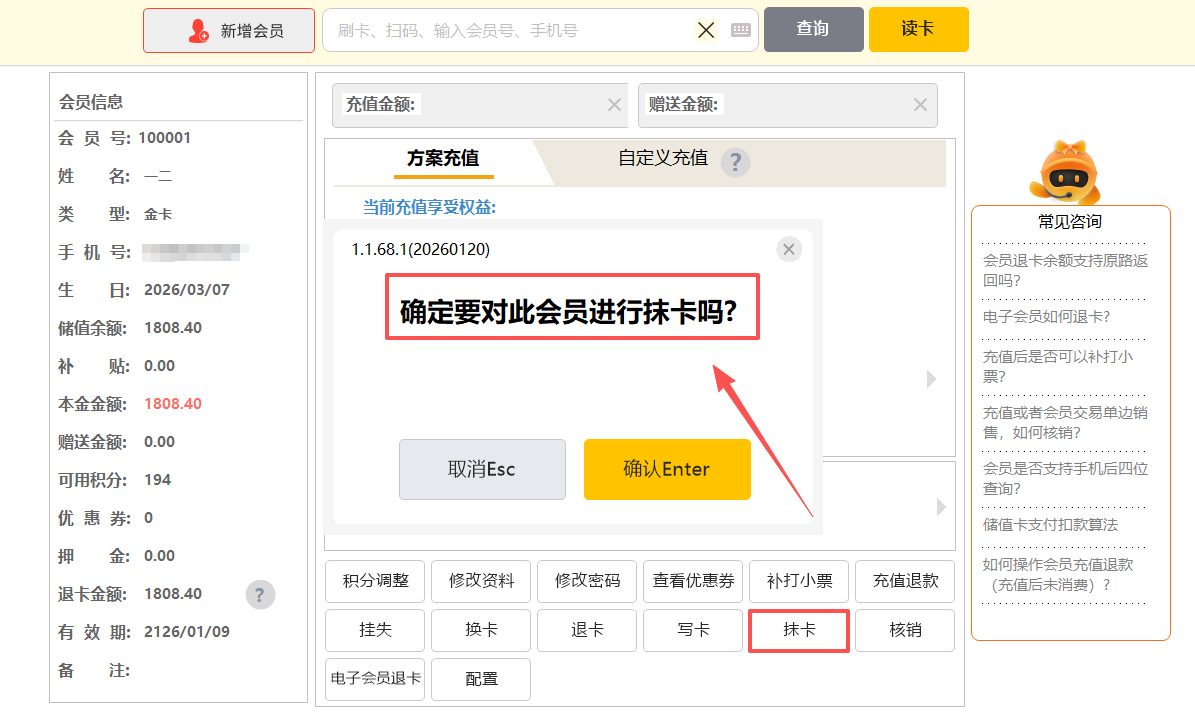The image size is (1195, 723).
Task: Confirm card wipe with 确认Enter
Action: 667,469
